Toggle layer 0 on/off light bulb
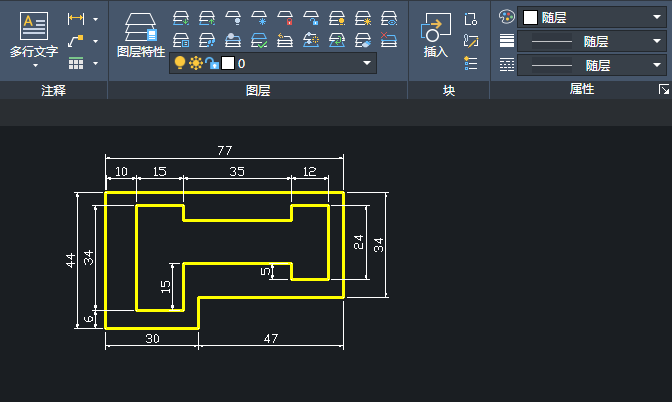Screen dimensions: 672x402 (180, 63)
